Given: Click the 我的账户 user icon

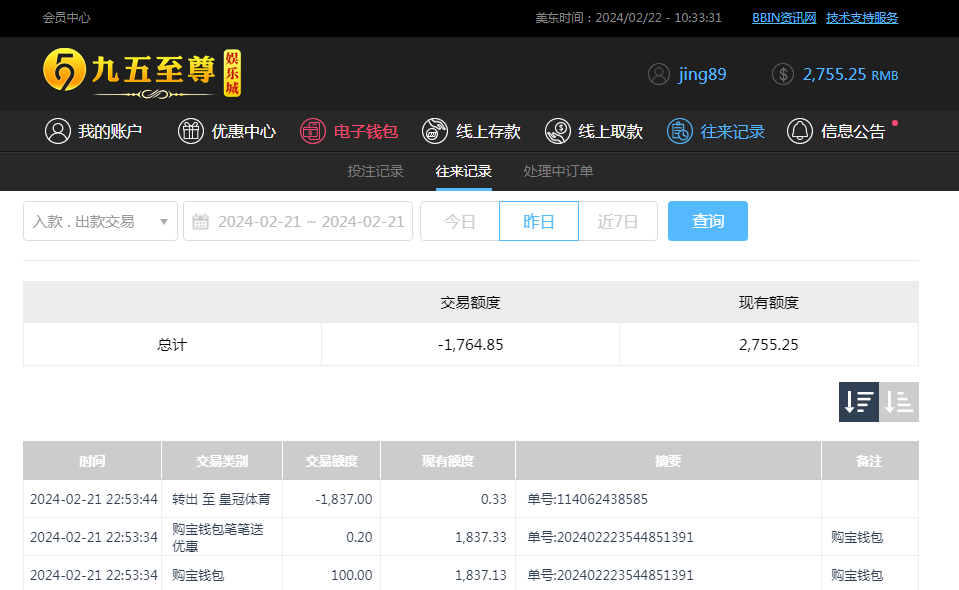Looking at the screenshot, I should pyautogui.click(x=58, y=131).
